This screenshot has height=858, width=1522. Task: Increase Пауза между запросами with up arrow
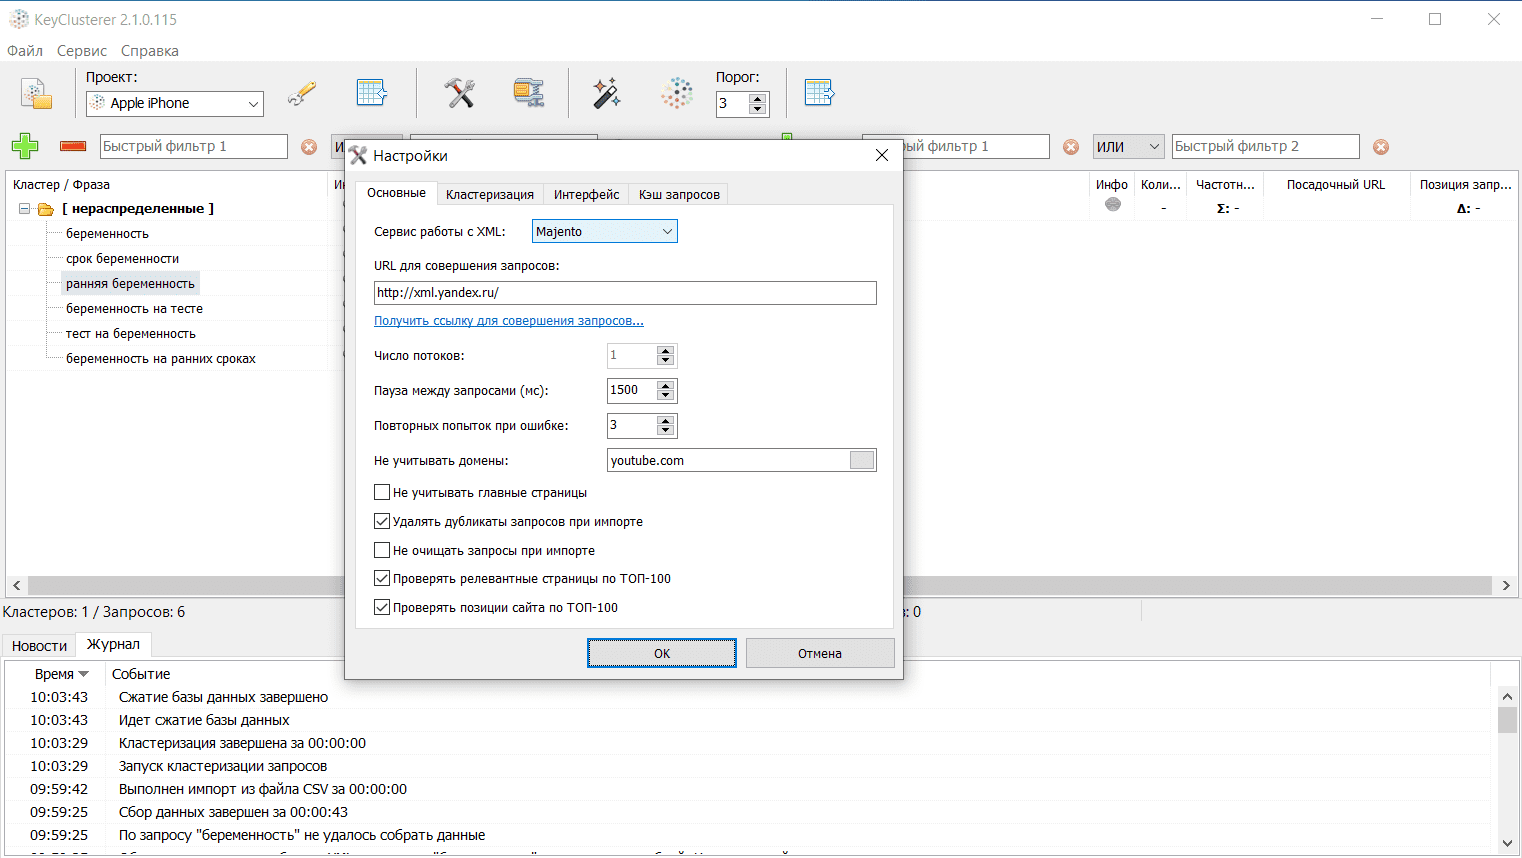[666, 385]
